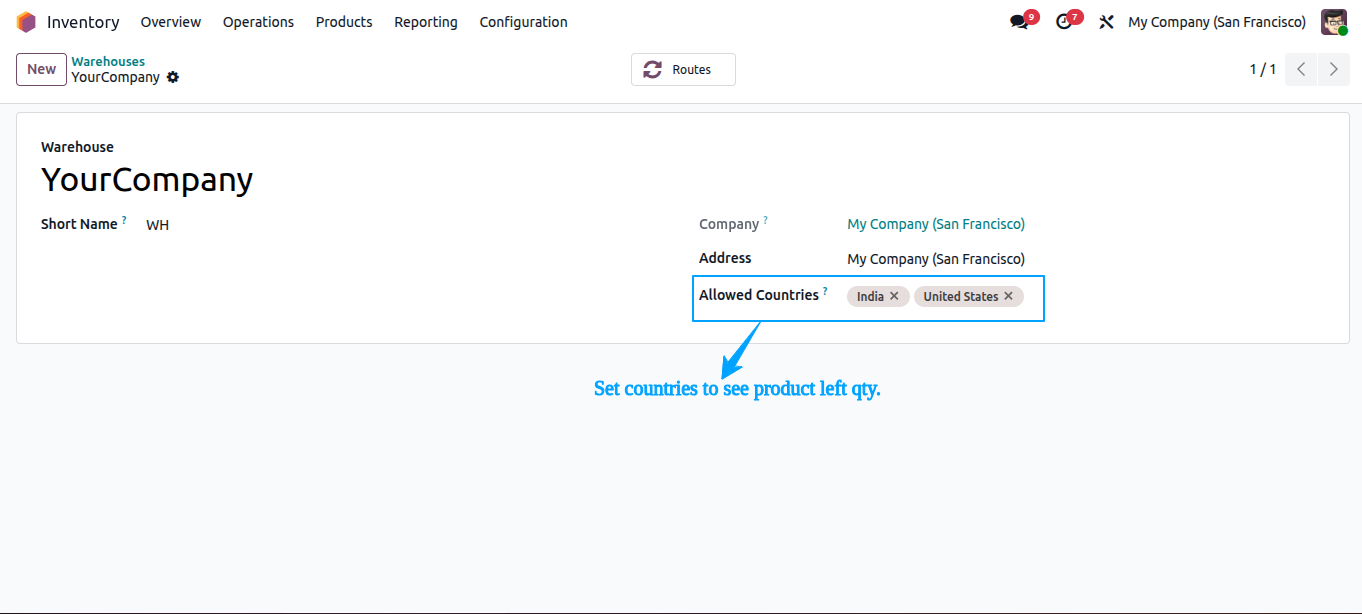The height and width of the screenshot is (614, 1362).
Task: Expand the Configuration menu
Action: tap(523, 22)
